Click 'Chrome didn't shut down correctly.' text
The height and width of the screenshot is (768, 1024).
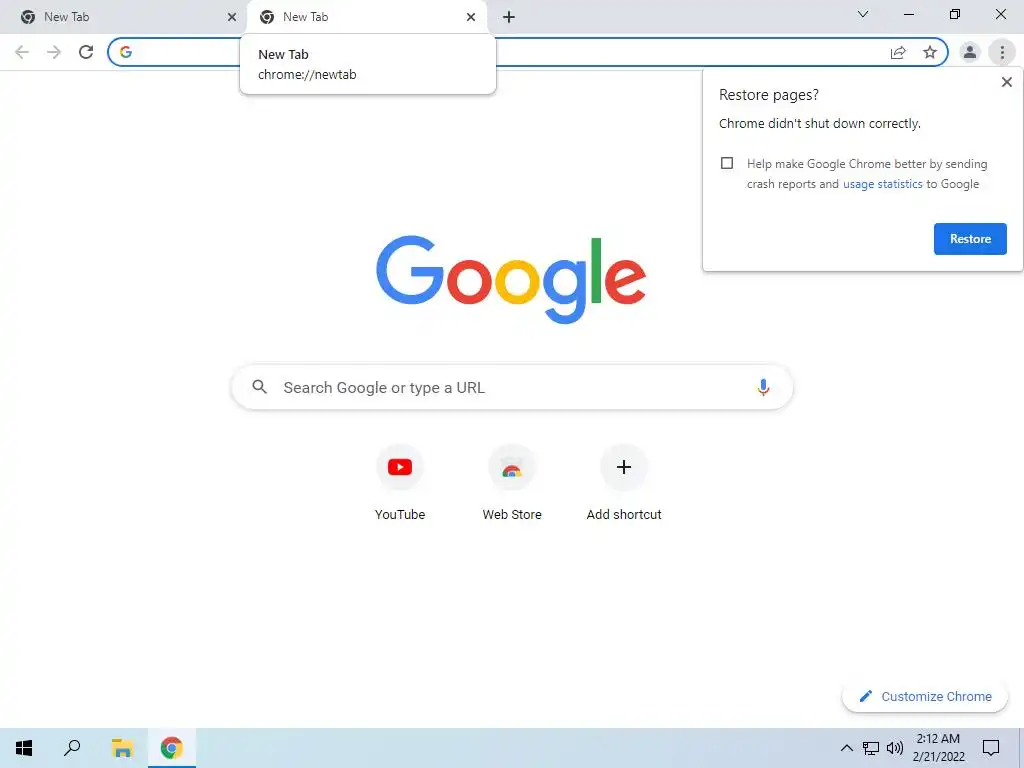click(x=820, y=123)
